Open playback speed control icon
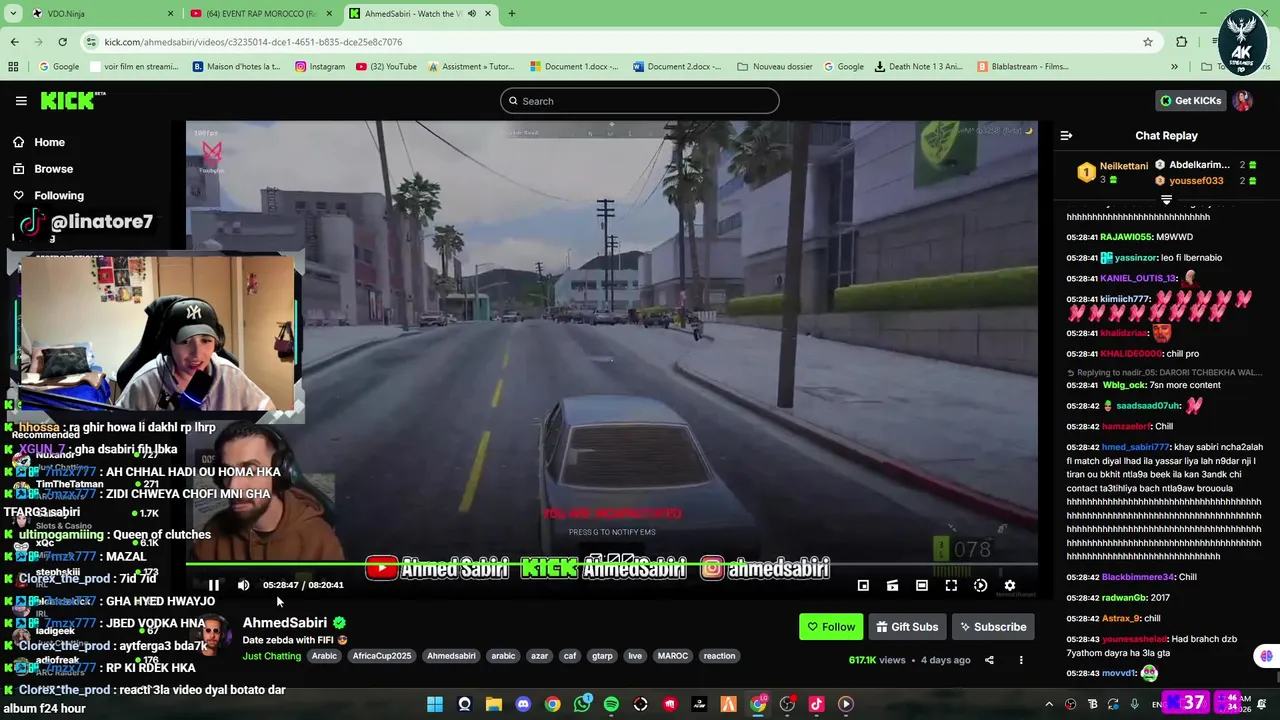 [x=980, y=585]
